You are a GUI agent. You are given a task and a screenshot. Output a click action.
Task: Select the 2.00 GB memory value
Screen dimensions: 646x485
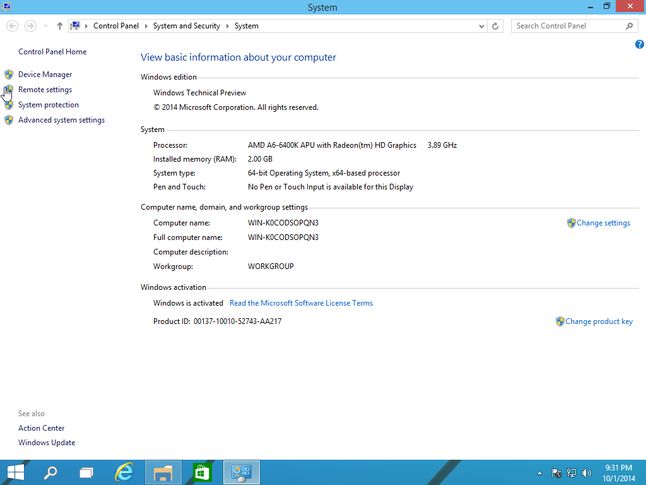coord(260,159)
